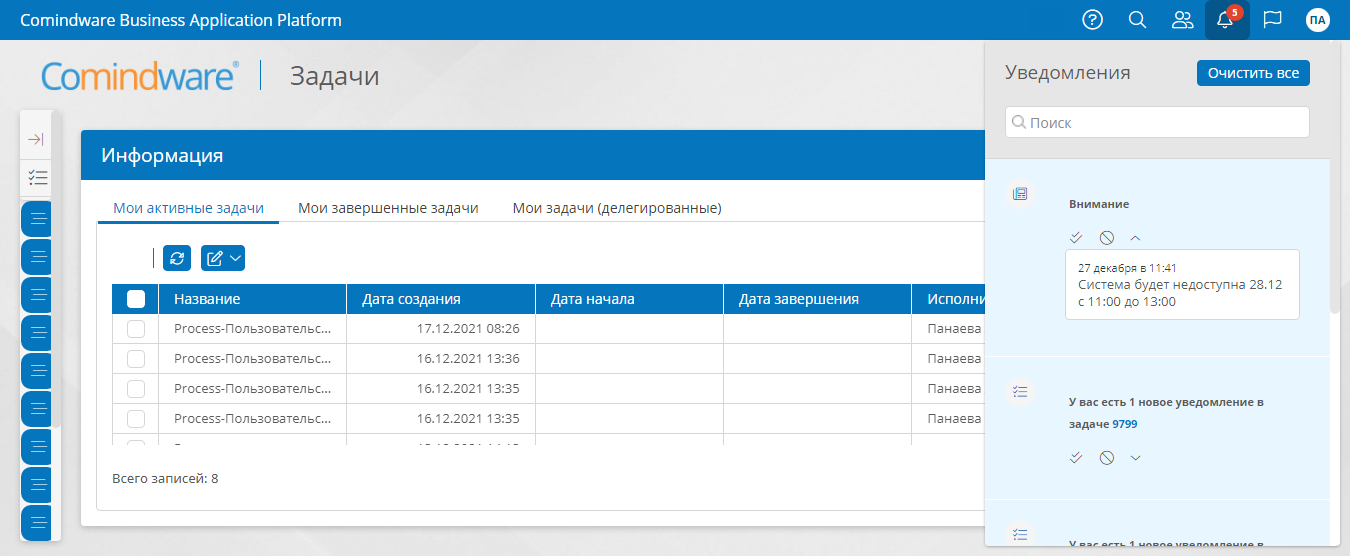Toggle the notifications bell with badge 5
The height and width of the screenshot is (556, 1350).
[1227, 20]
